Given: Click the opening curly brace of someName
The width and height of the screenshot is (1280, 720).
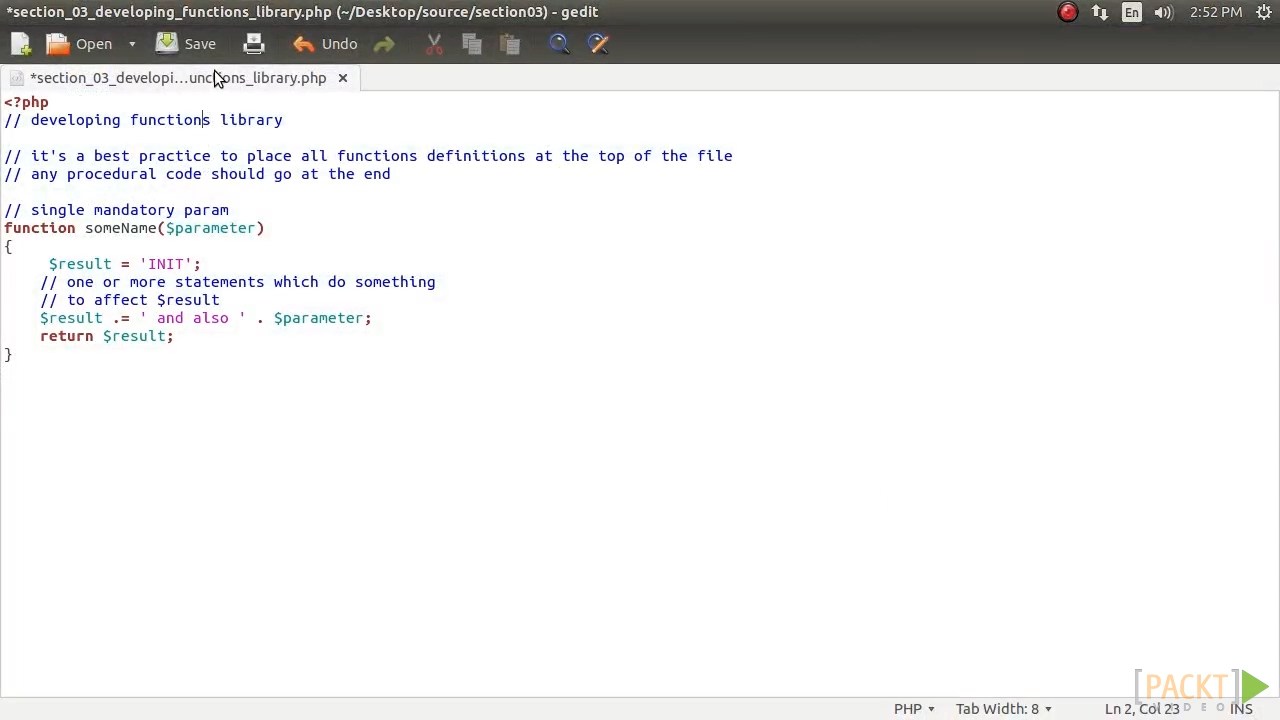Looking at the screenshot, I should coord(8,246).
